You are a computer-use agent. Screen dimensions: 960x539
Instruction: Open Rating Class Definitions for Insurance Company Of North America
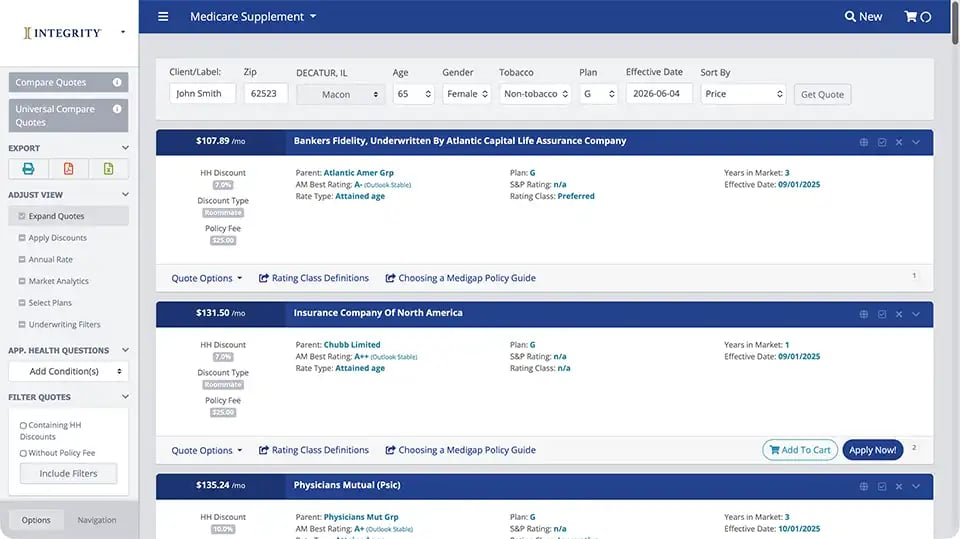[313, 450]
